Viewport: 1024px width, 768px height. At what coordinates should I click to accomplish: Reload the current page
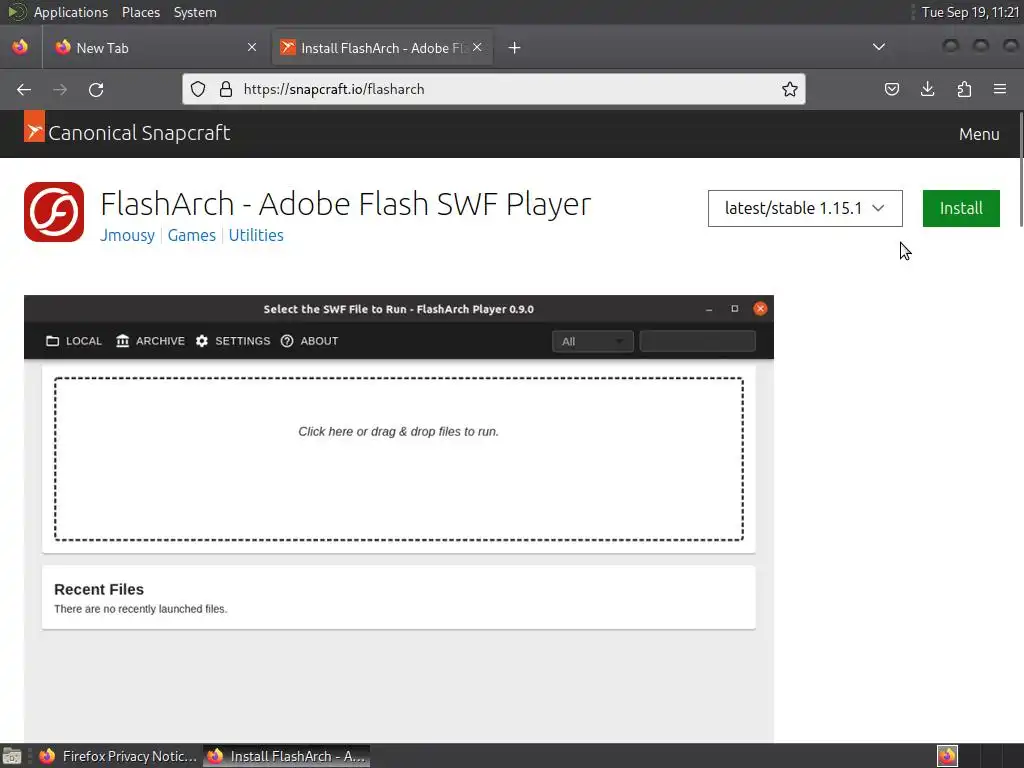[96, 89]
